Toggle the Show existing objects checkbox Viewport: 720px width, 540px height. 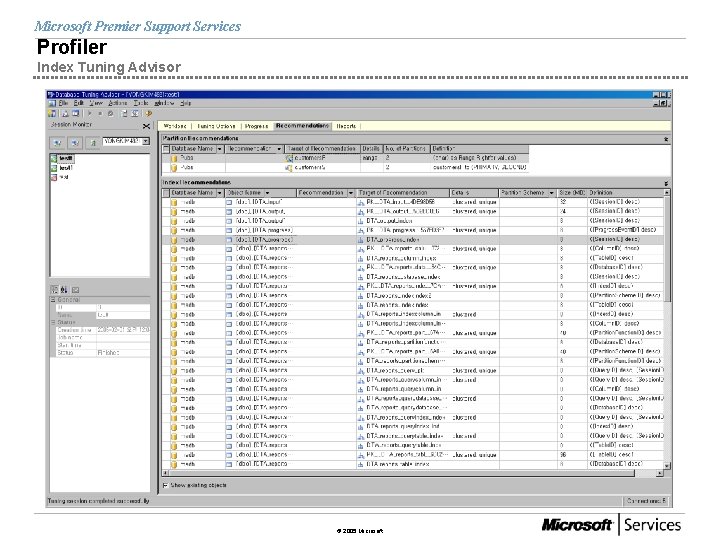point(165,485)
